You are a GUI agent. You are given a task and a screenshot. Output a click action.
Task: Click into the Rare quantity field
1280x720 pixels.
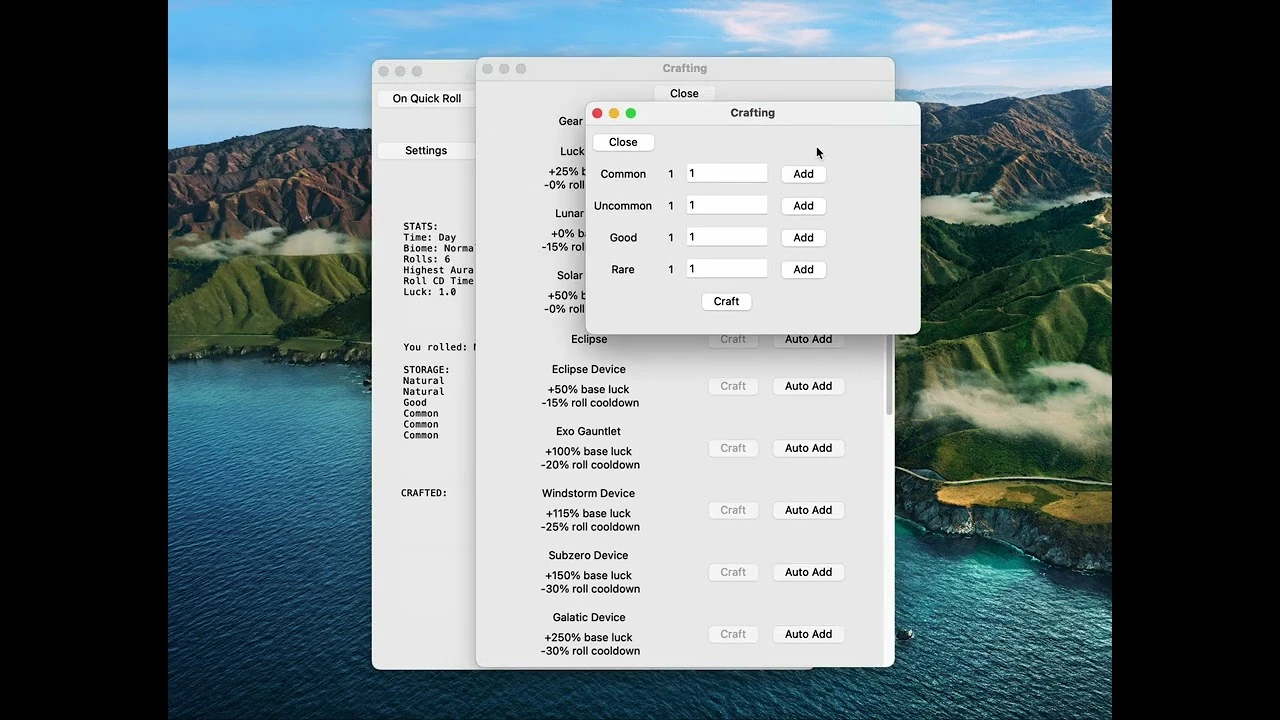point(727,270)
